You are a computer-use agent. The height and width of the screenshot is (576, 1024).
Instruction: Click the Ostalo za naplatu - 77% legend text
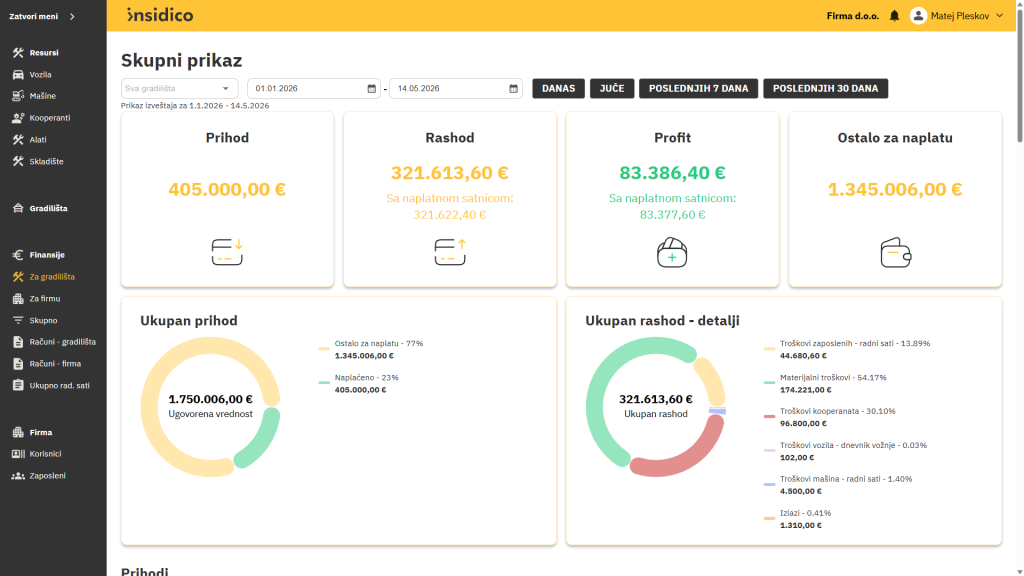point(379,344)
